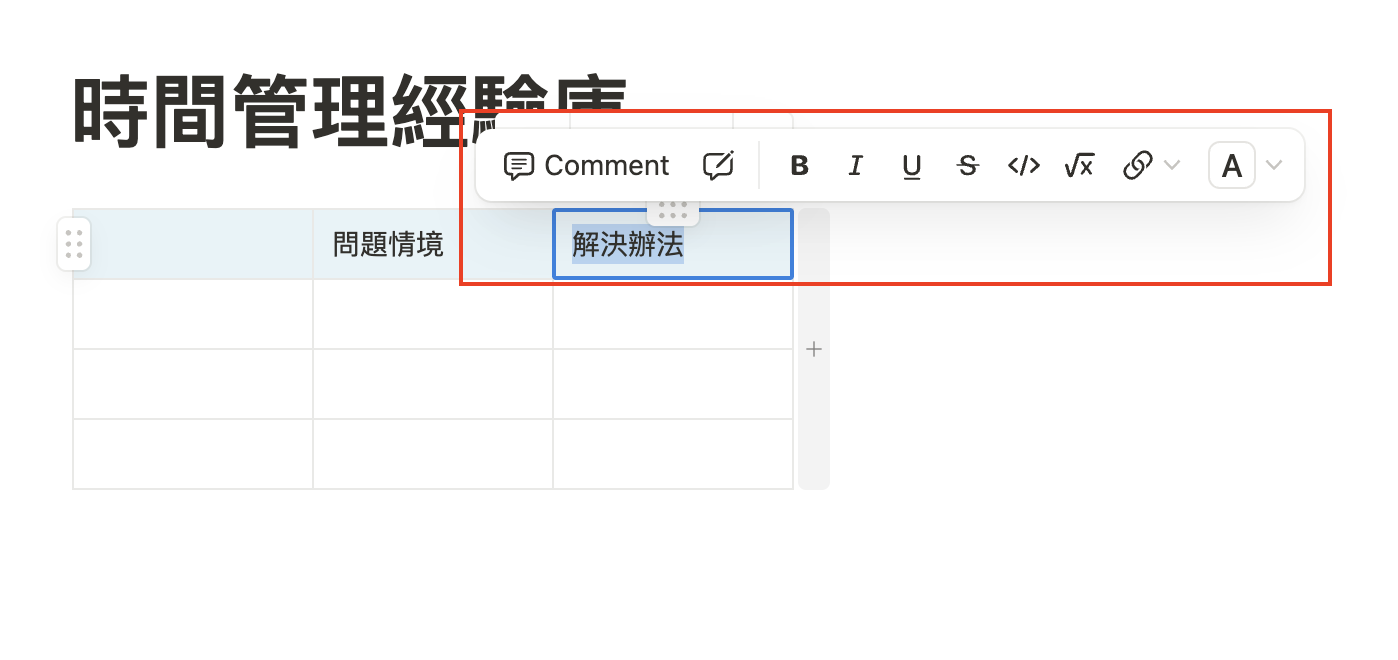Toggle bold formatting
This screenshot has height=660, width=1398.
click(x=799, y=166)
